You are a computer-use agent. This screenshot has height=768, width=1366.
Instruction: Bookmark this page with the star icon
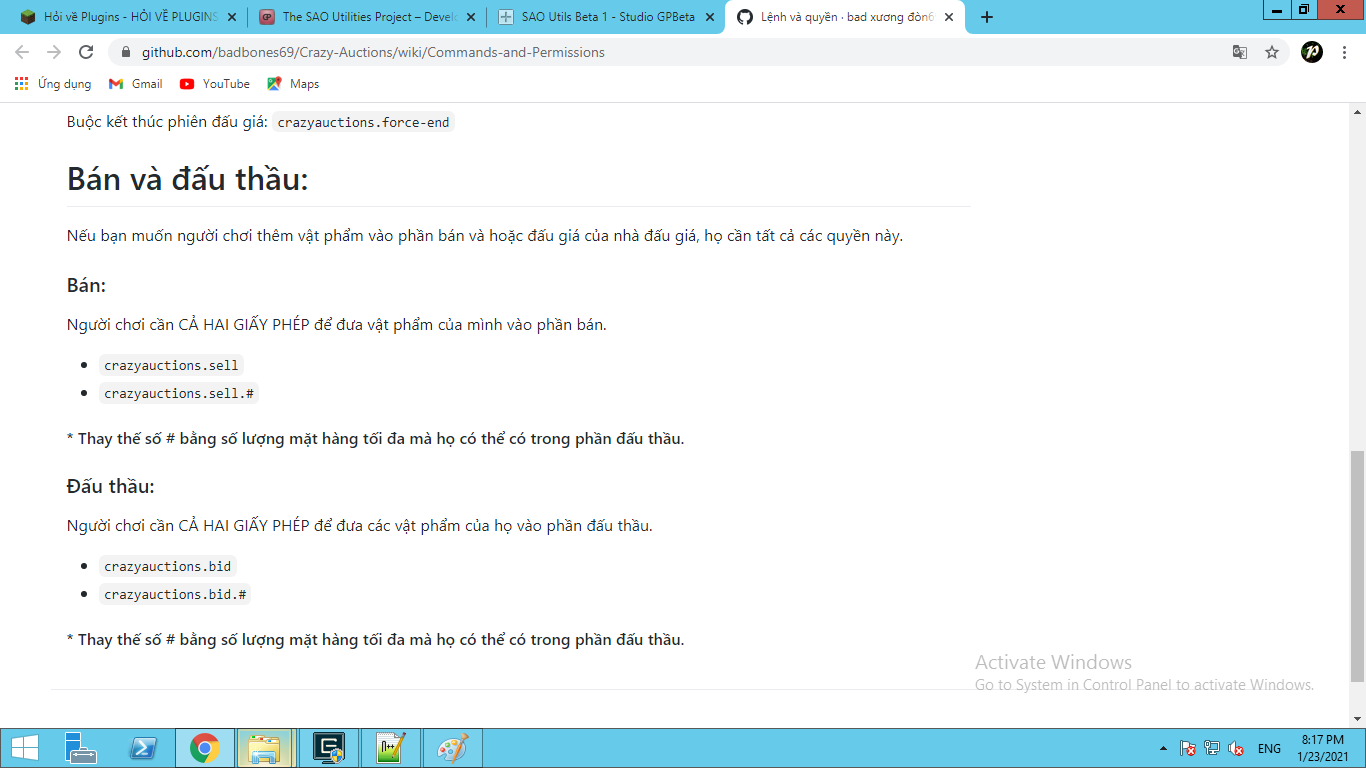[1272, 52]
